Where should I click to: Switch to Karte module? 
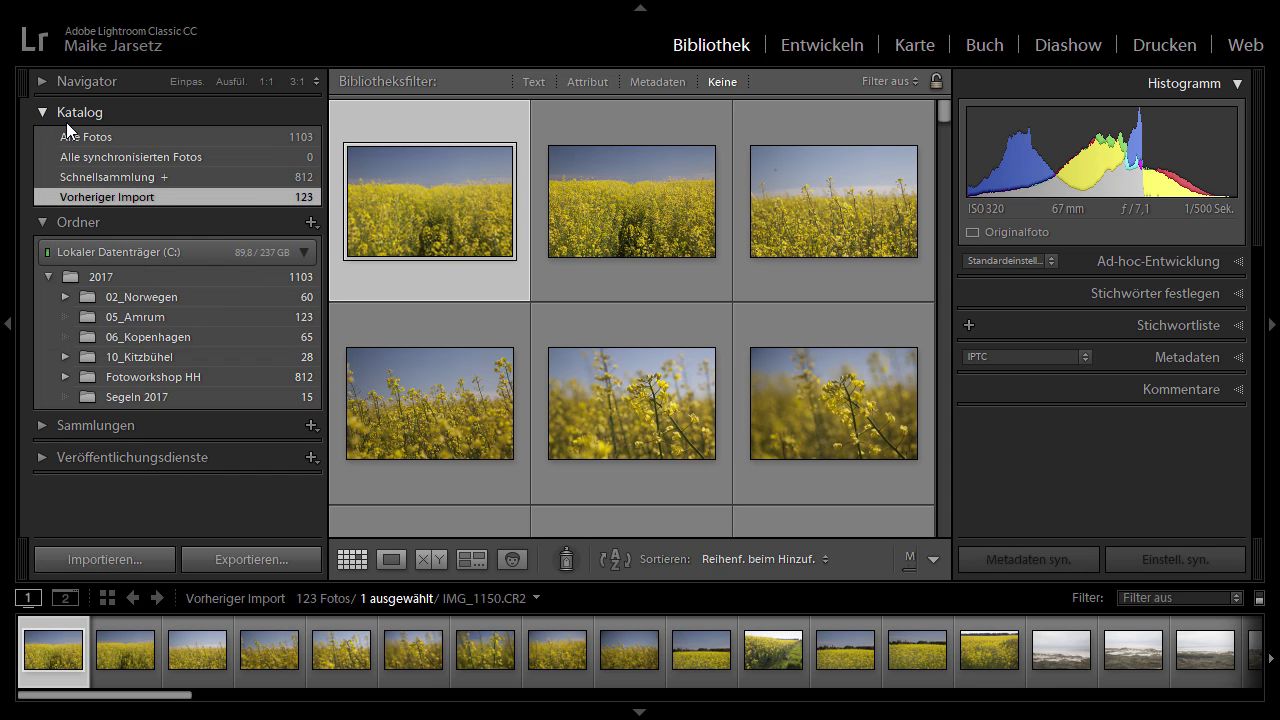pyautogui.click(x=914, y=45)
